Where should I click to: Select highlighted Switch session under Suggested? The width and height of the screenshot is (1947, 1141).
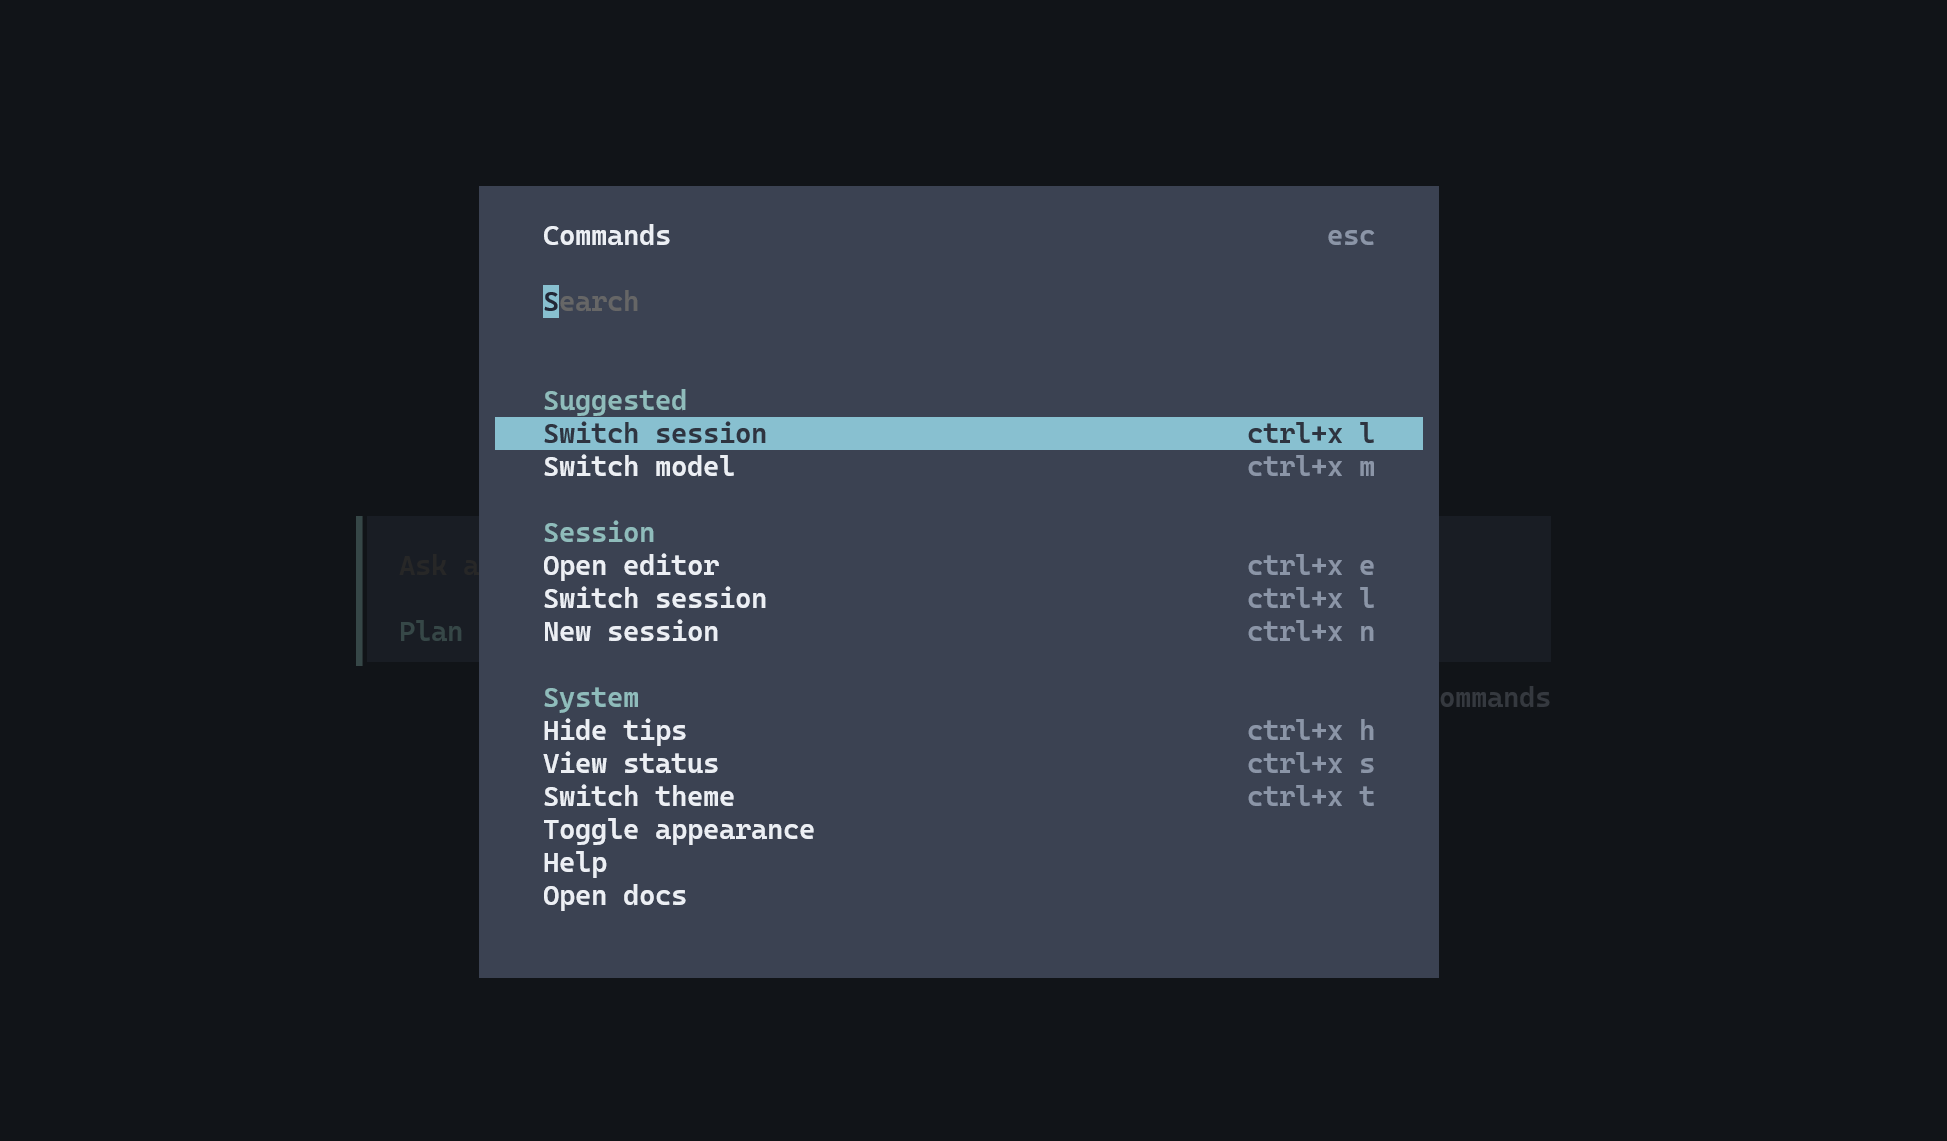(655, 434)
